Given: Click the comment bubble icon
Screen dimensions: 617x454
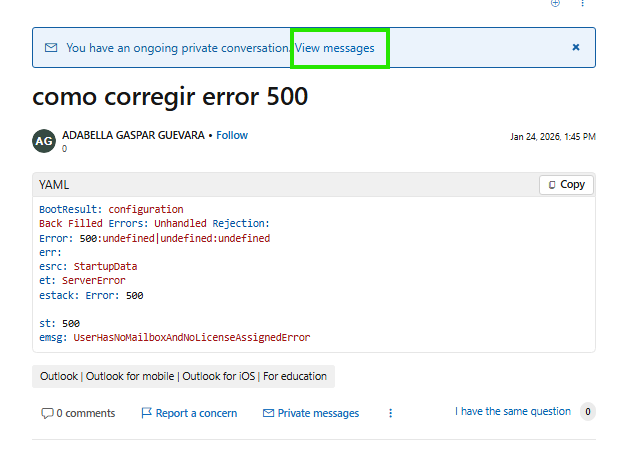Looking at the screenshot, I should (47, 413).
